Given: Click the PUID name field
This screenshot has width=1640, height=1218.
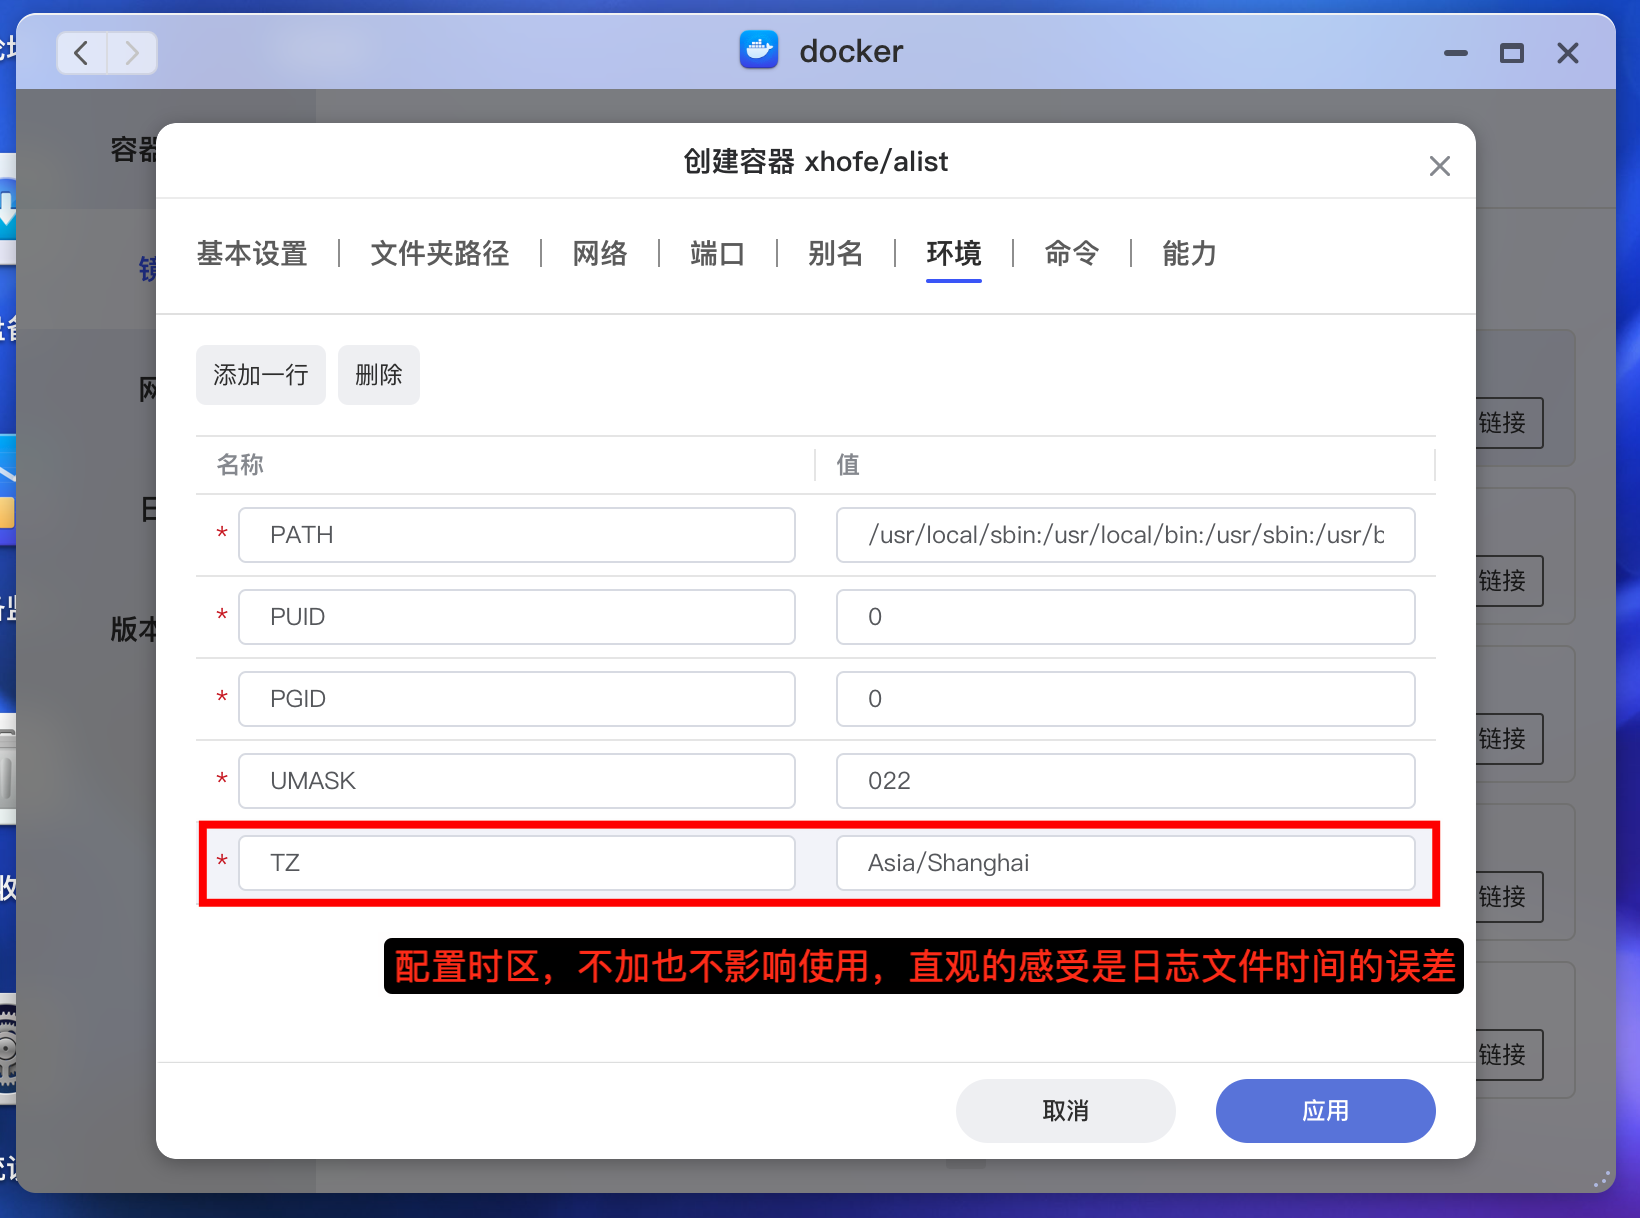Looking at the screenshot, I should [517, 617].
